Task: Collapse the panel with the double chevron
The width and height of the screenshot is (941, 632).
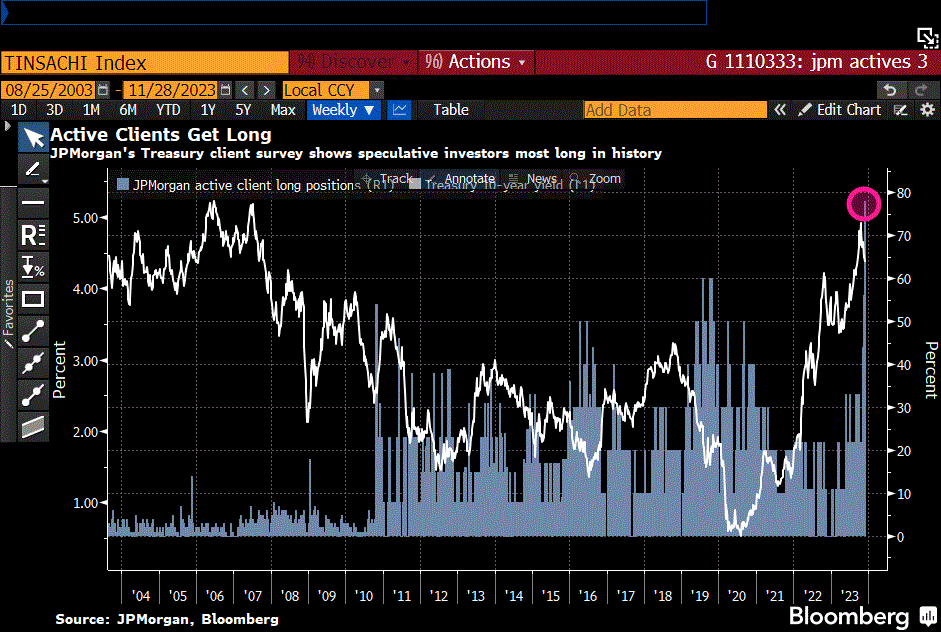Action: (x=780, y=110)
